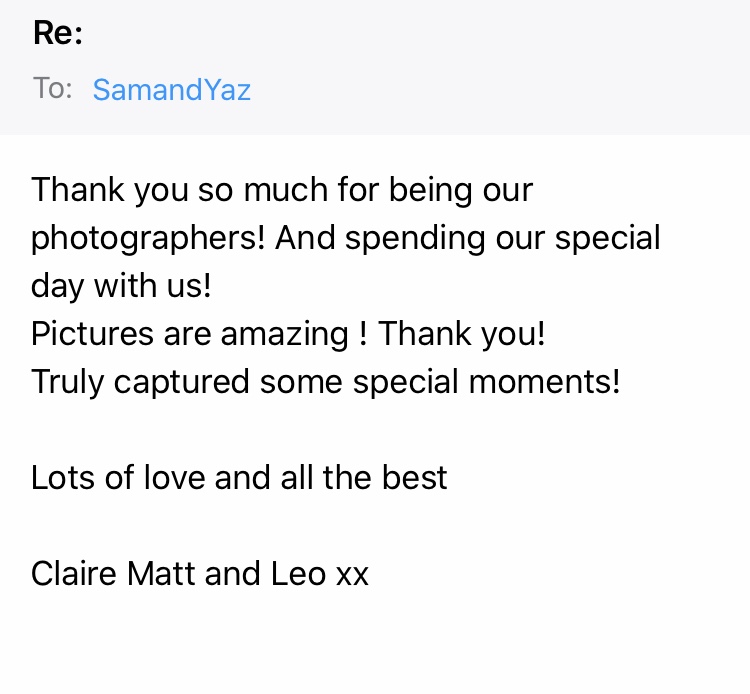Image resolution: width=750 pixels, height=694 pixels.
Task: Click the word 'moments!' in the body
Action: click(x=544, y=382)
